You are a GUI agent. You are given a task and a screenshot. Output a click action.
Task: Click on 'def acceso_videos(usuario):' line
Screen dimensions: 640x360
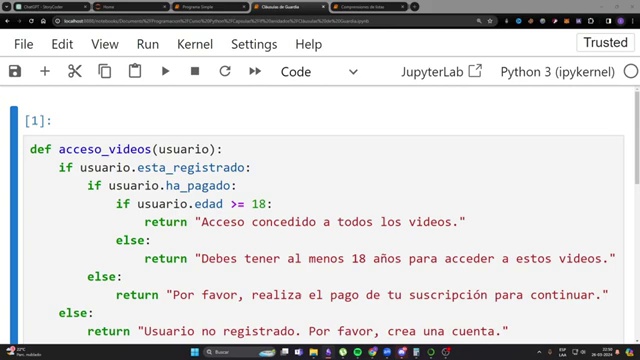(126, 149)
